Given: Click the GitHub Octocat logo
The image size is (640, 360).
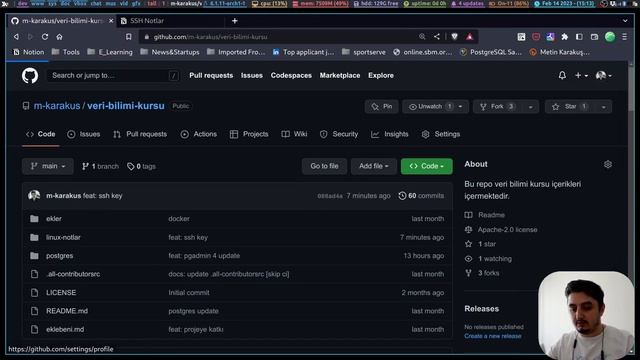Looking at the screenshot, I should [x=30, y=76].
